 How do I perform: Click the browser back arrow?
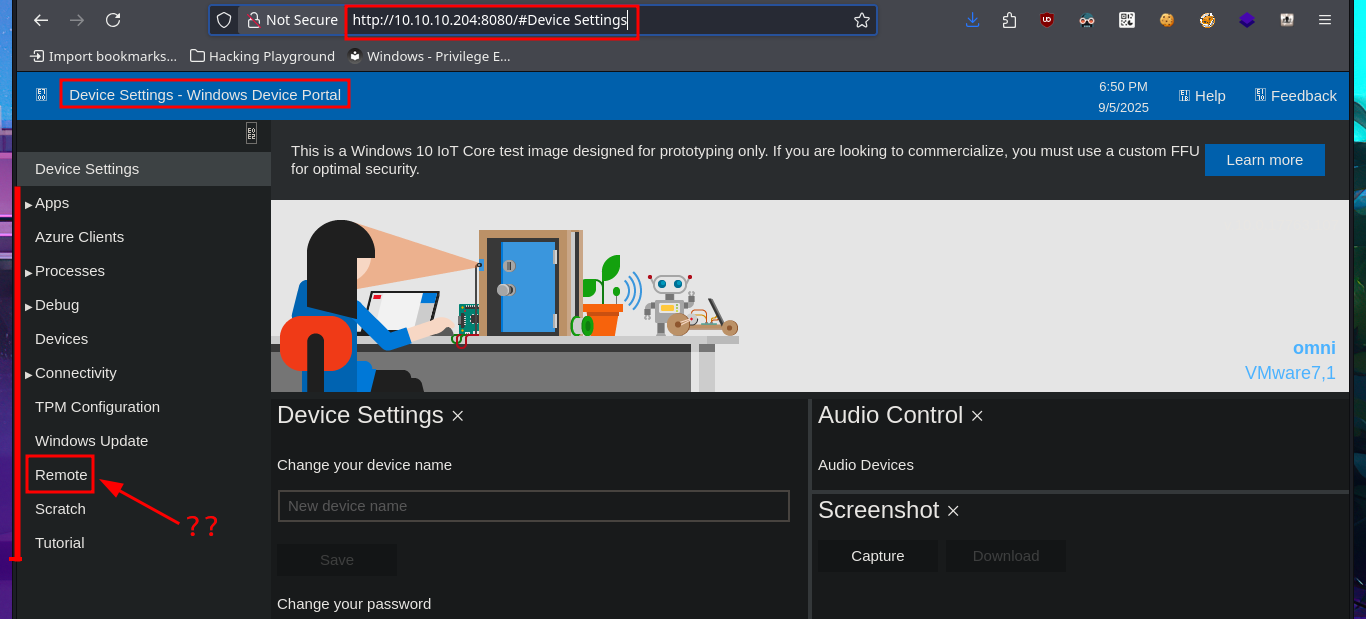click(41, 20)
